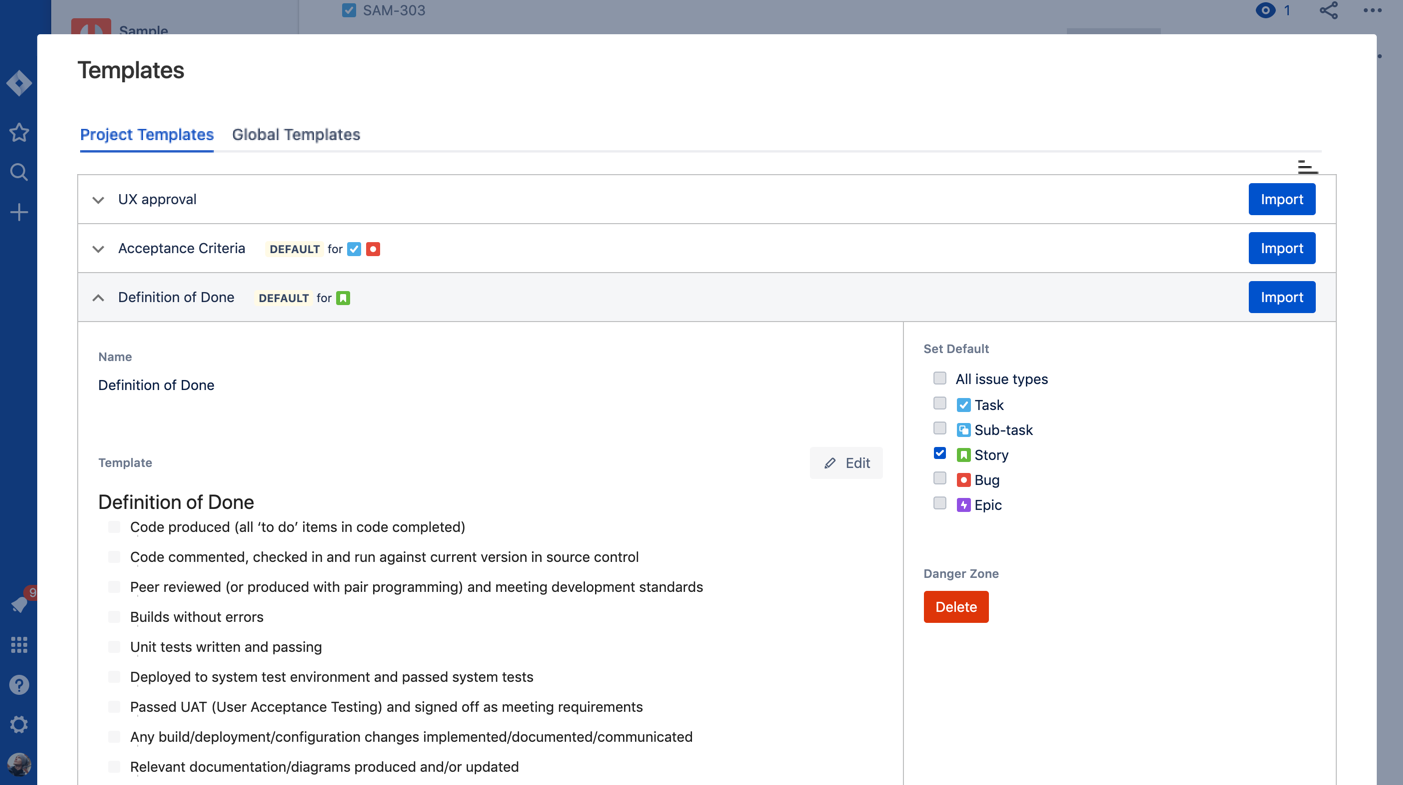The image size is (1403, 785).
Task: Click the red Delete button
Action: (x=956, y=607)
